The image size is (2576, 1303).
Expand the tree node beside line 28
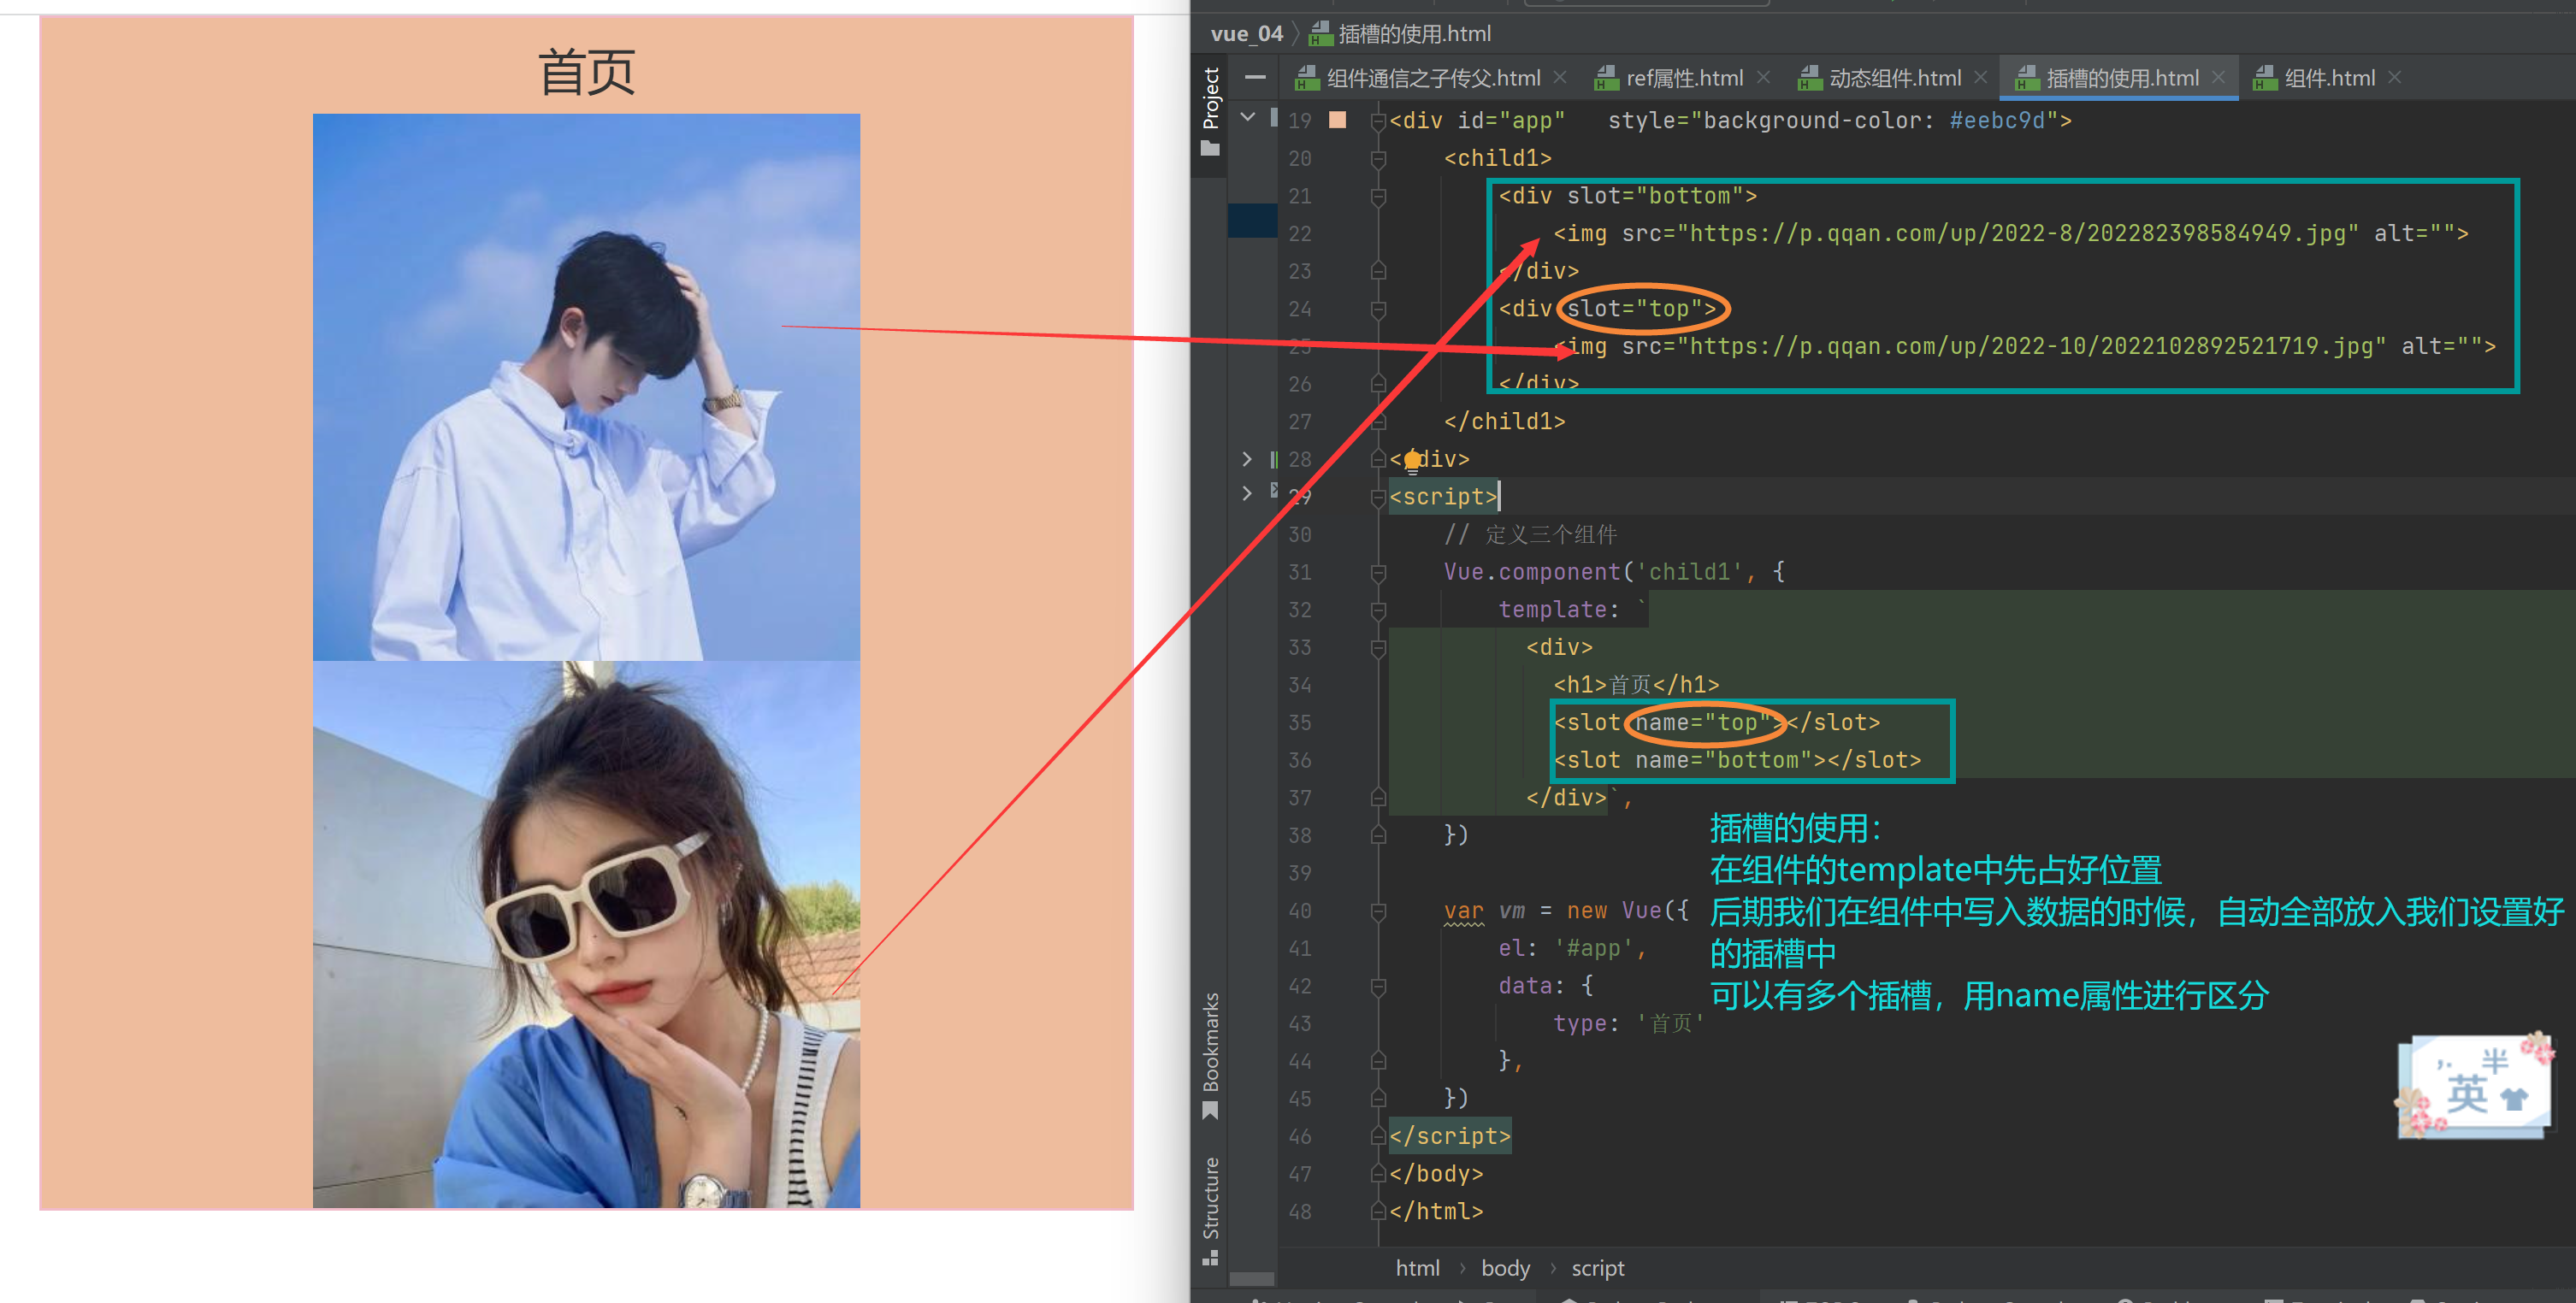point(1247,459)
